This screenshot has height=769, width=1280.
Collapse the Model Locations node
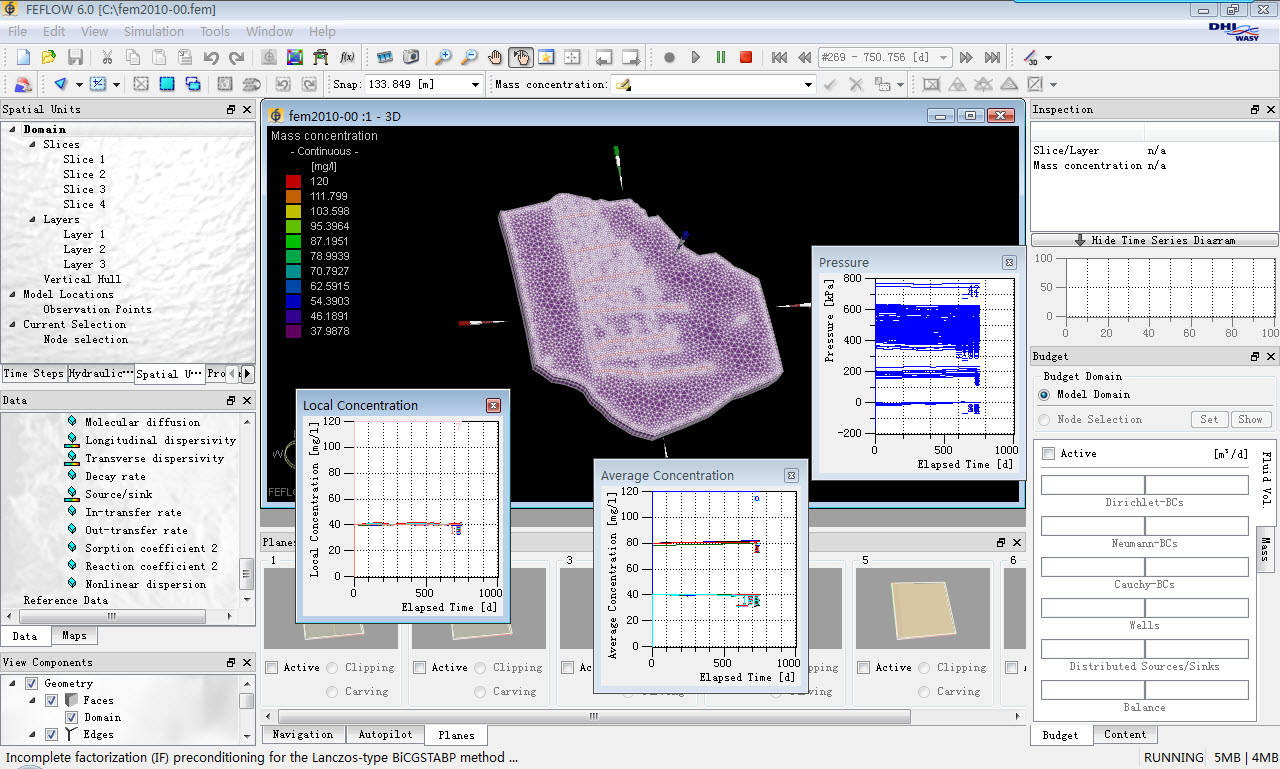13,295
